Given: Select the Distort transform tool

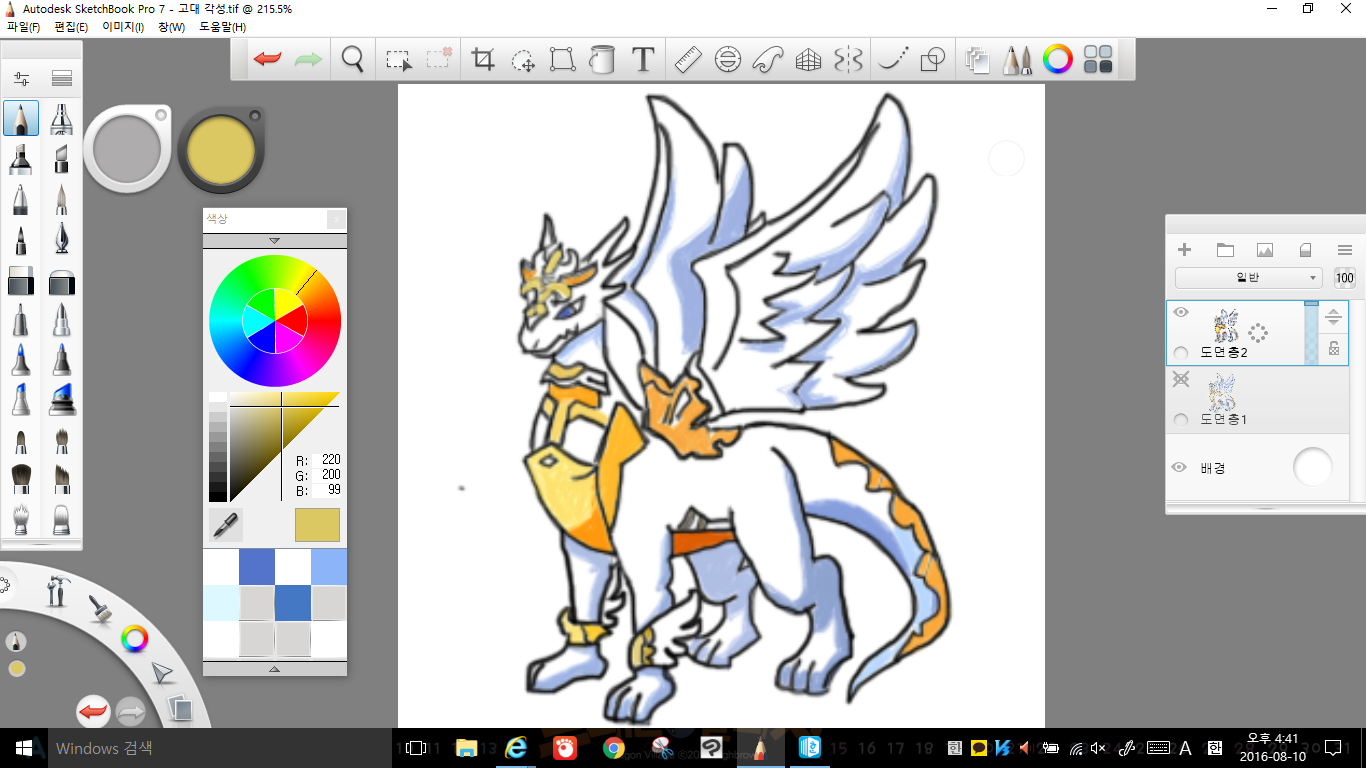Looking at the screenshot, I should tap(563, 60).
